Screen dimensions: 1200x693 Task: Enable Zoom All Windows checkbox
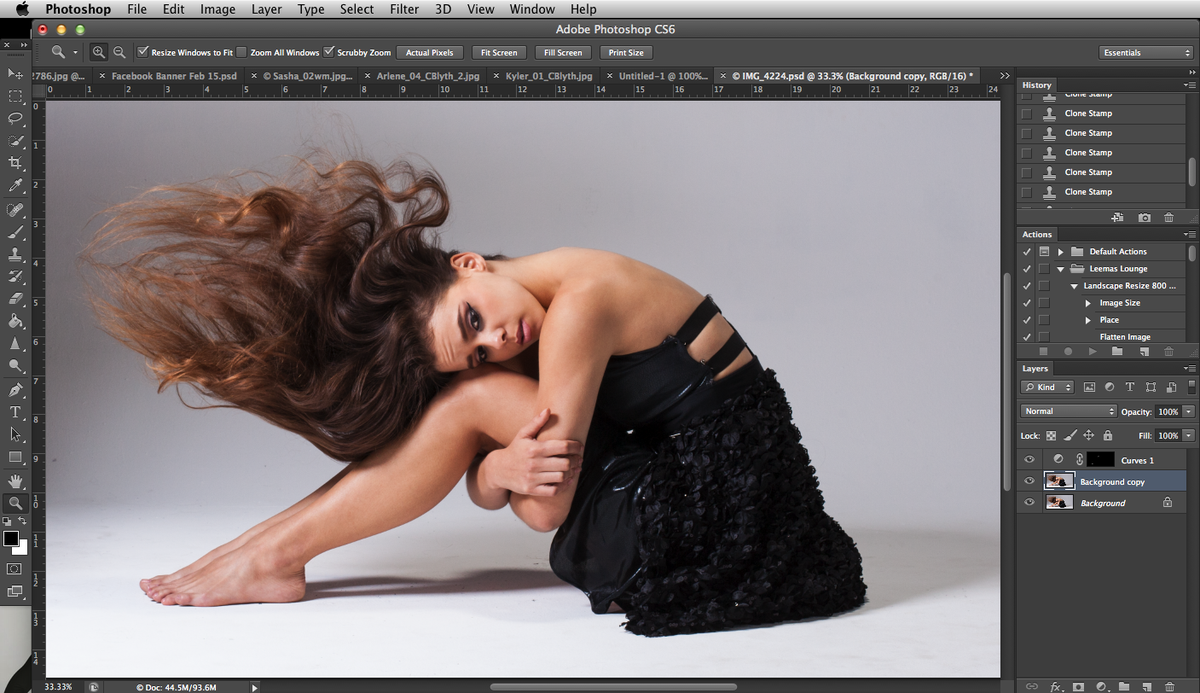tap(241, 52)
